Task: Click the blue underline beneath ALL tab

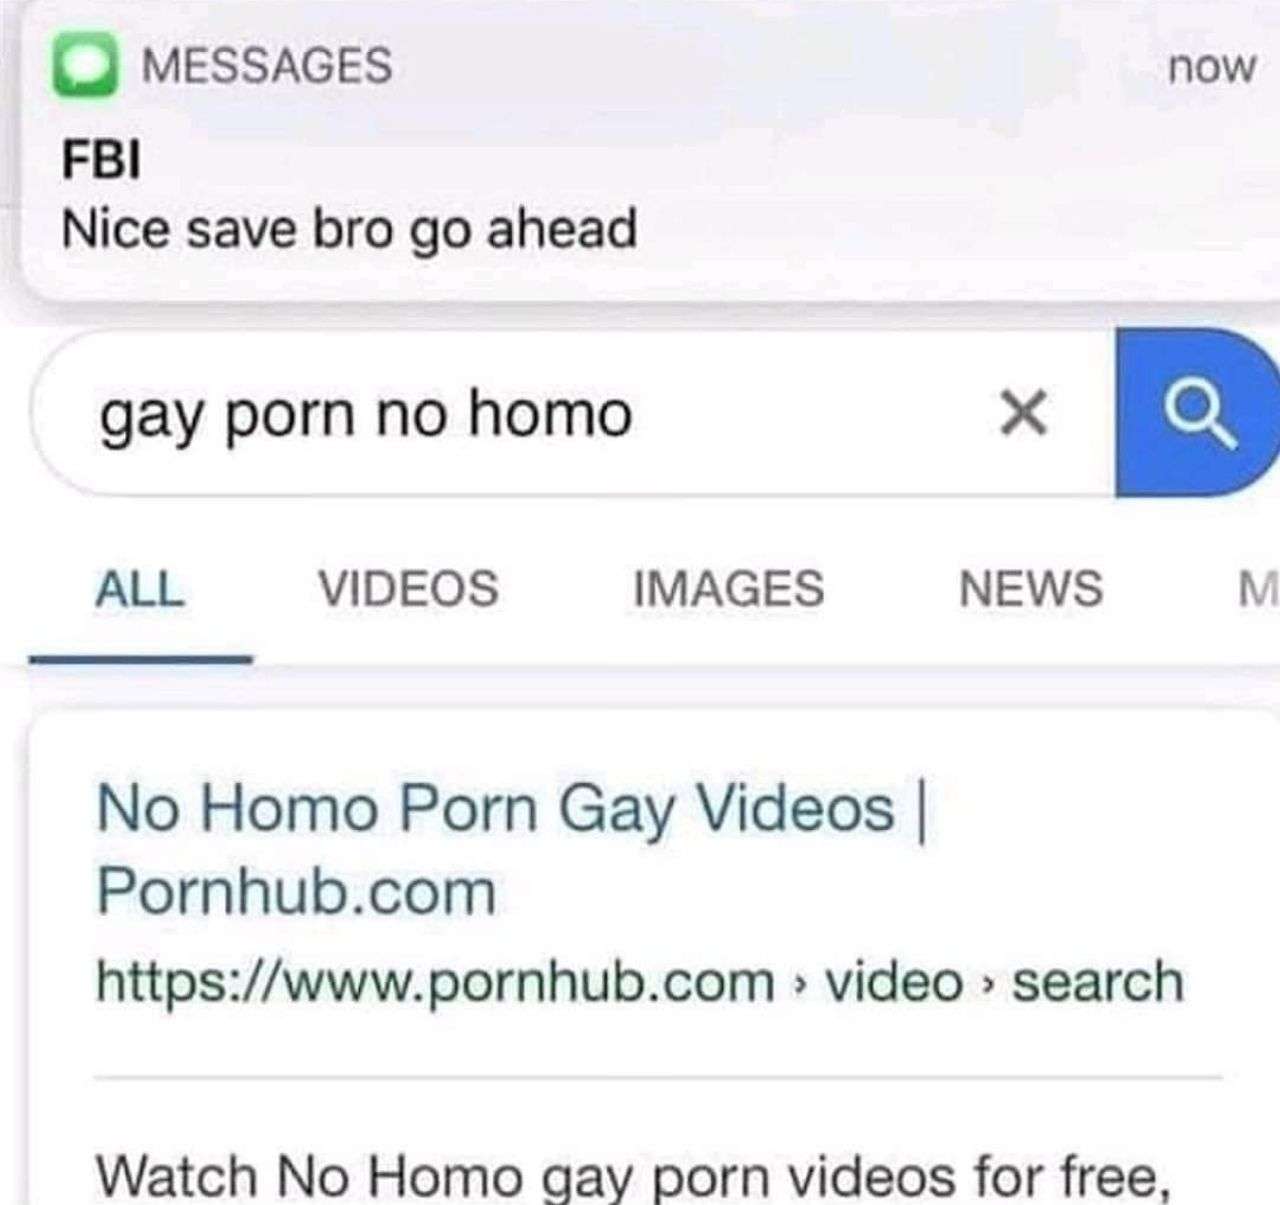Action: 141,659
